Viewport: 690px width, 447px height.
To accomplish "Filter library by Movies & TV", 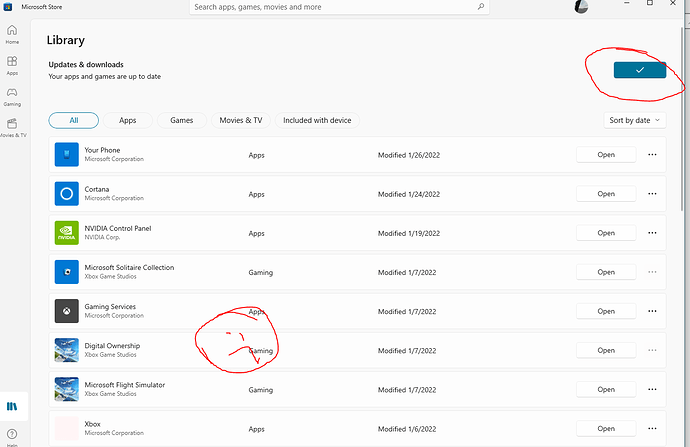I will pyautogui.click(x=241, y=120).
